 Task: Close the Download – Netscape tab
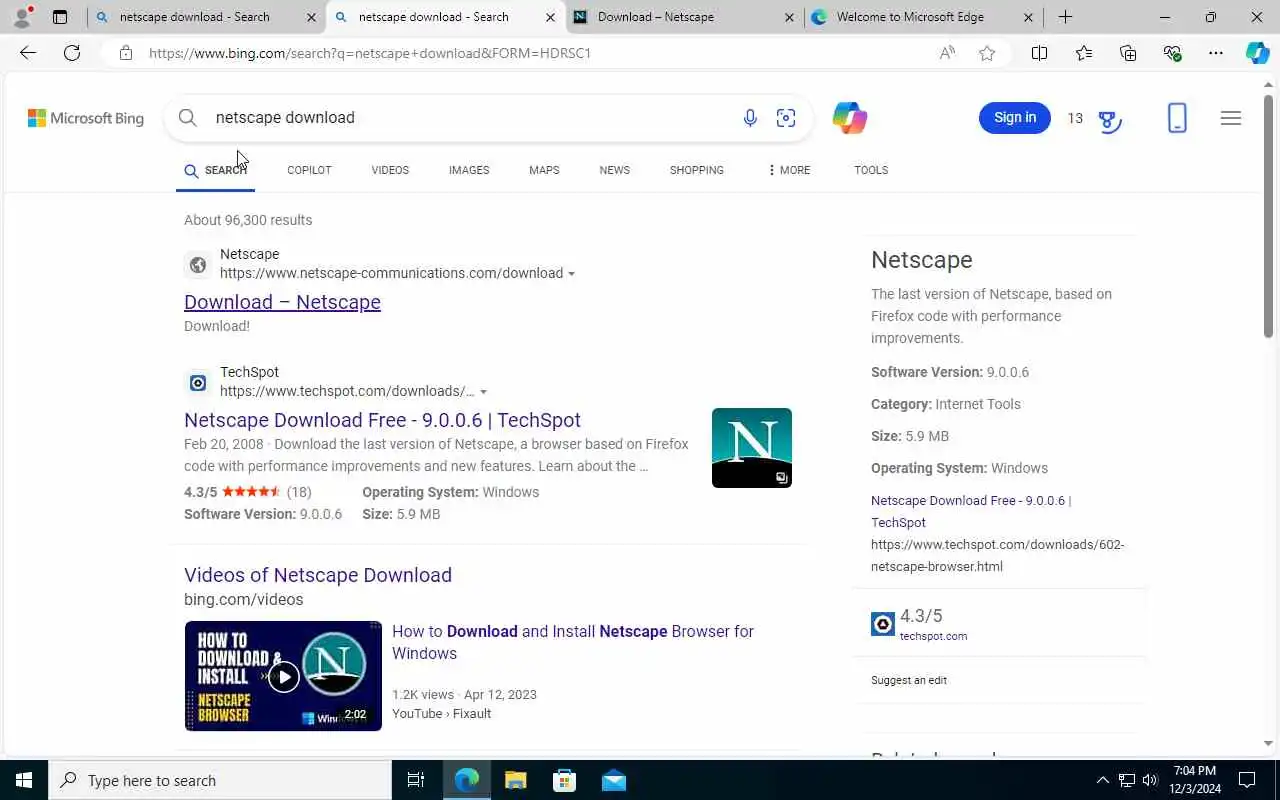point(789,17)
